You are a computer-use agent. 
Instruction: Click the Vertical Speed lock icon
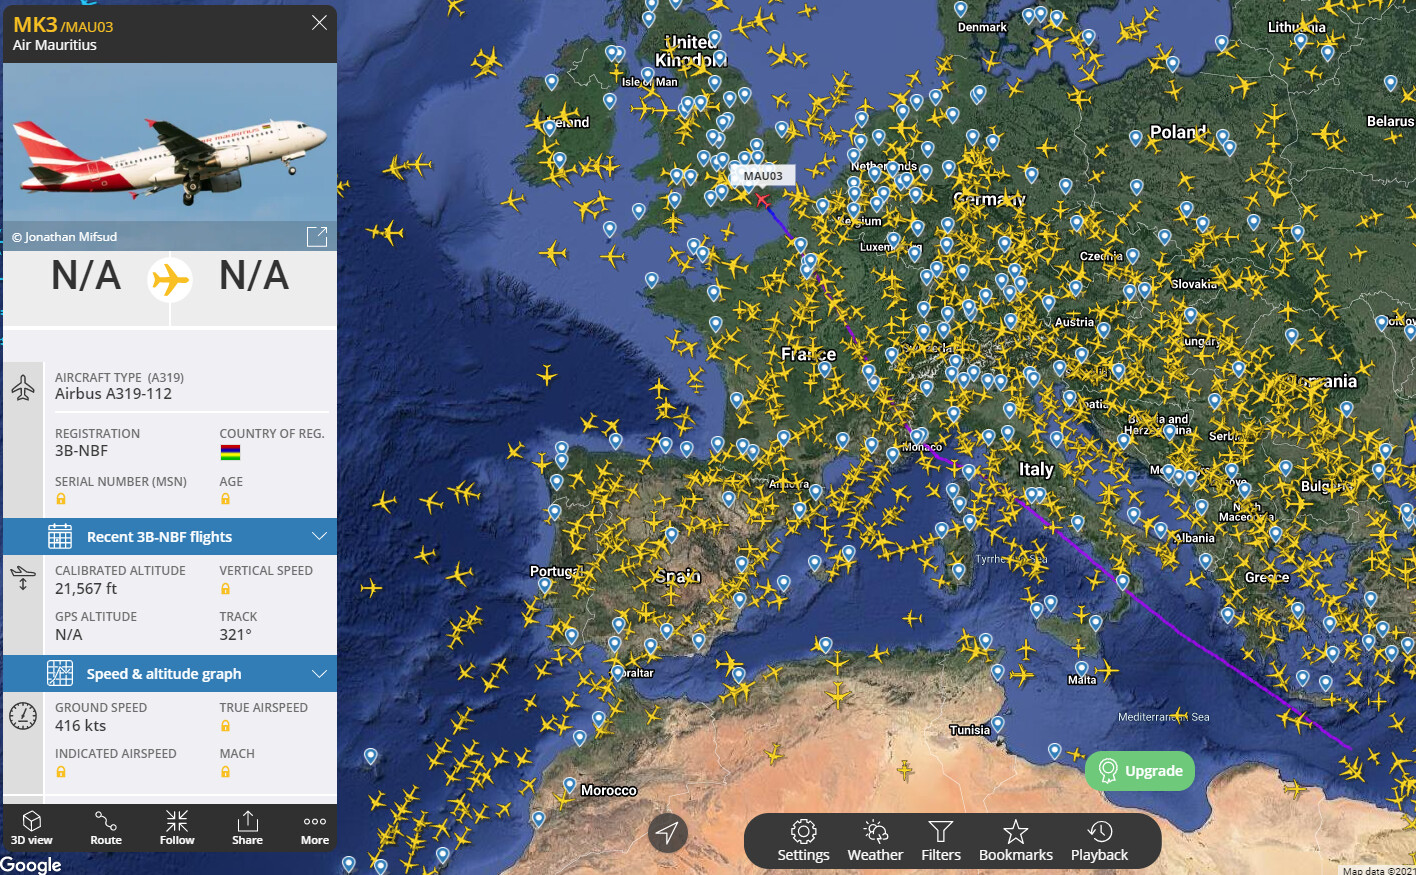(x=225, y=588)
